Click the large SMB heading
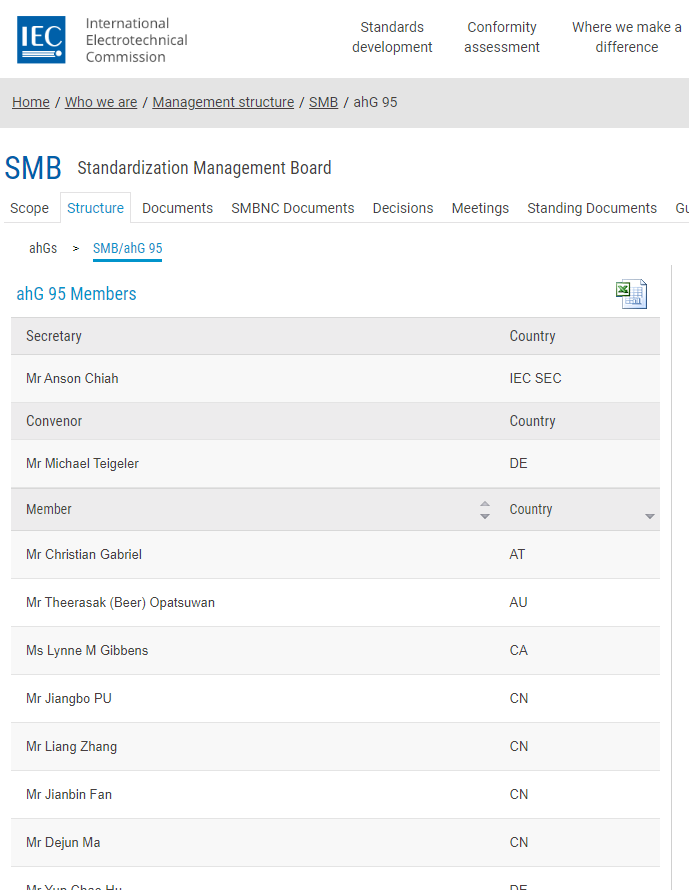689x890 pixels. pyautogui.click(x=33, y=168)
